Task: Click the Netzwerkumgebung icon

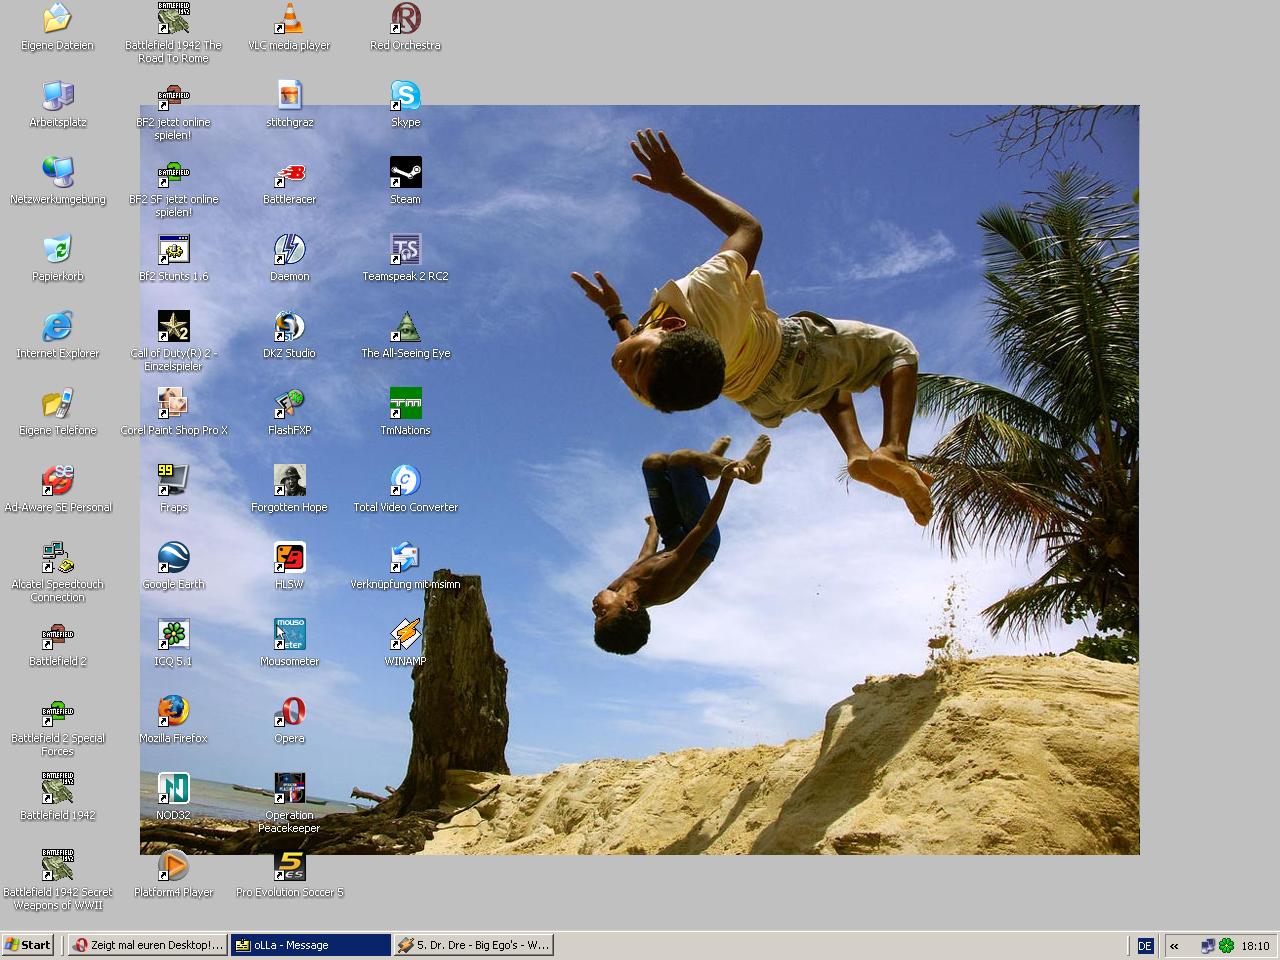Action: pyautogui.click(x=58, y=172)
